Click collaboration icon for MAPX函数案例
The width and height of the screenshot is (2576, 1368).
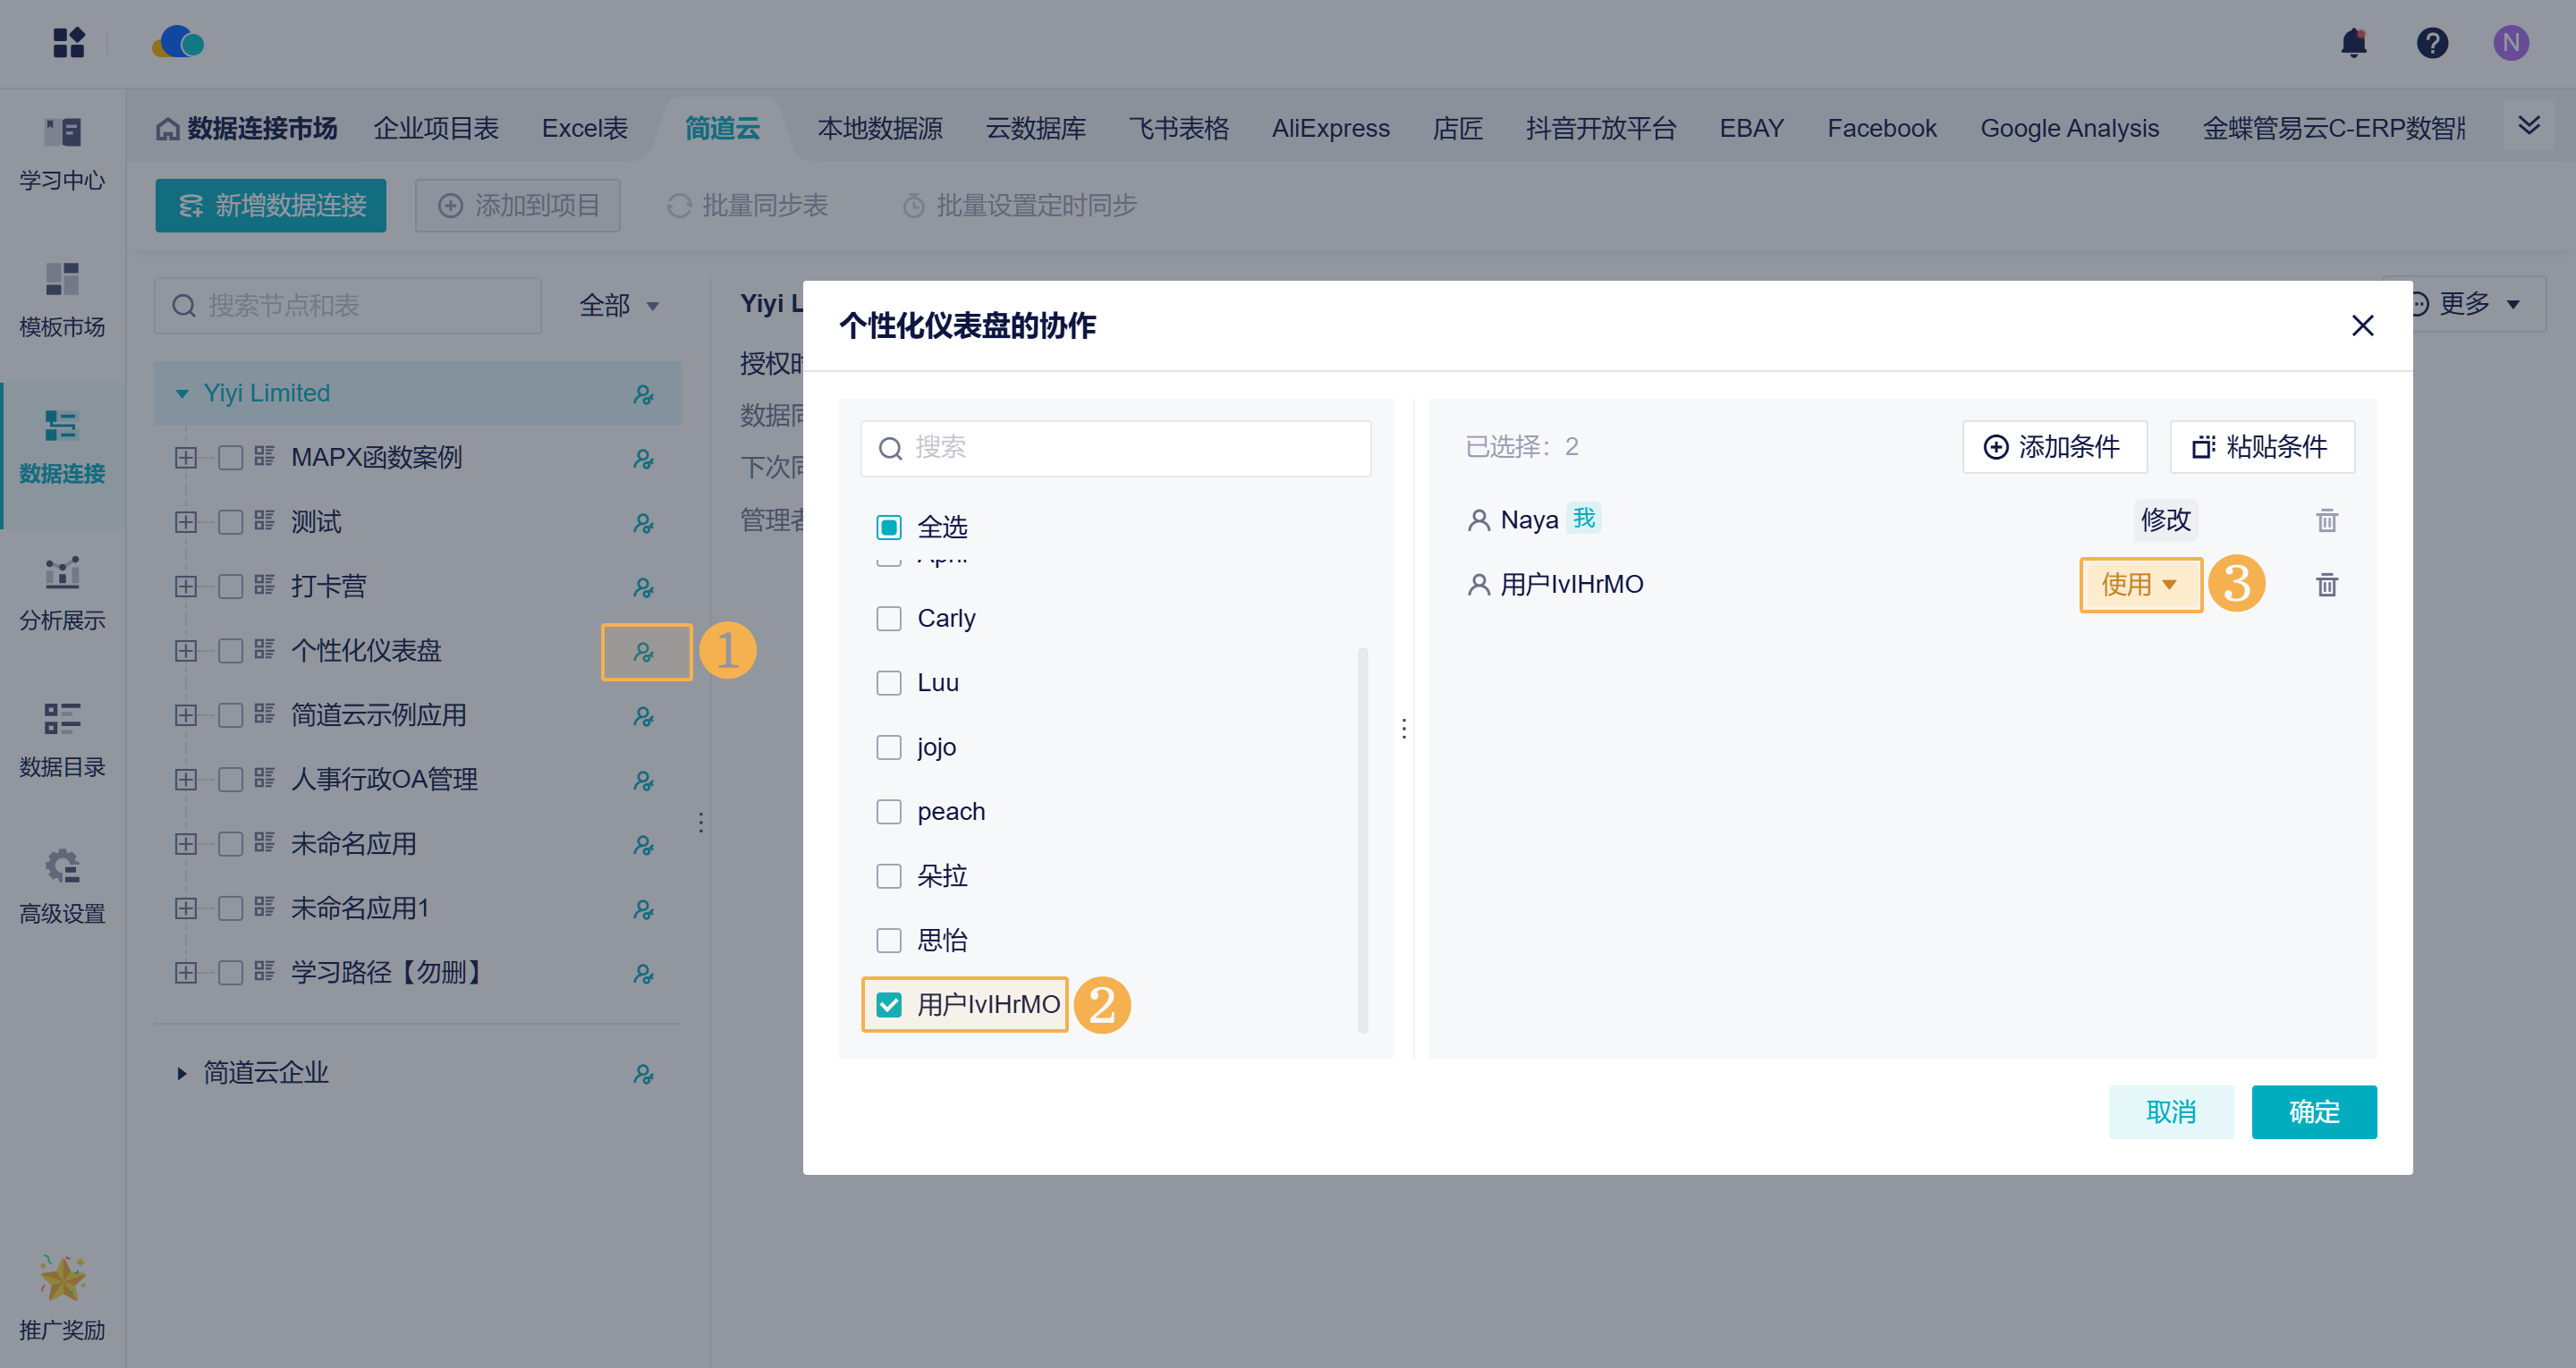(x=644, y=458)
